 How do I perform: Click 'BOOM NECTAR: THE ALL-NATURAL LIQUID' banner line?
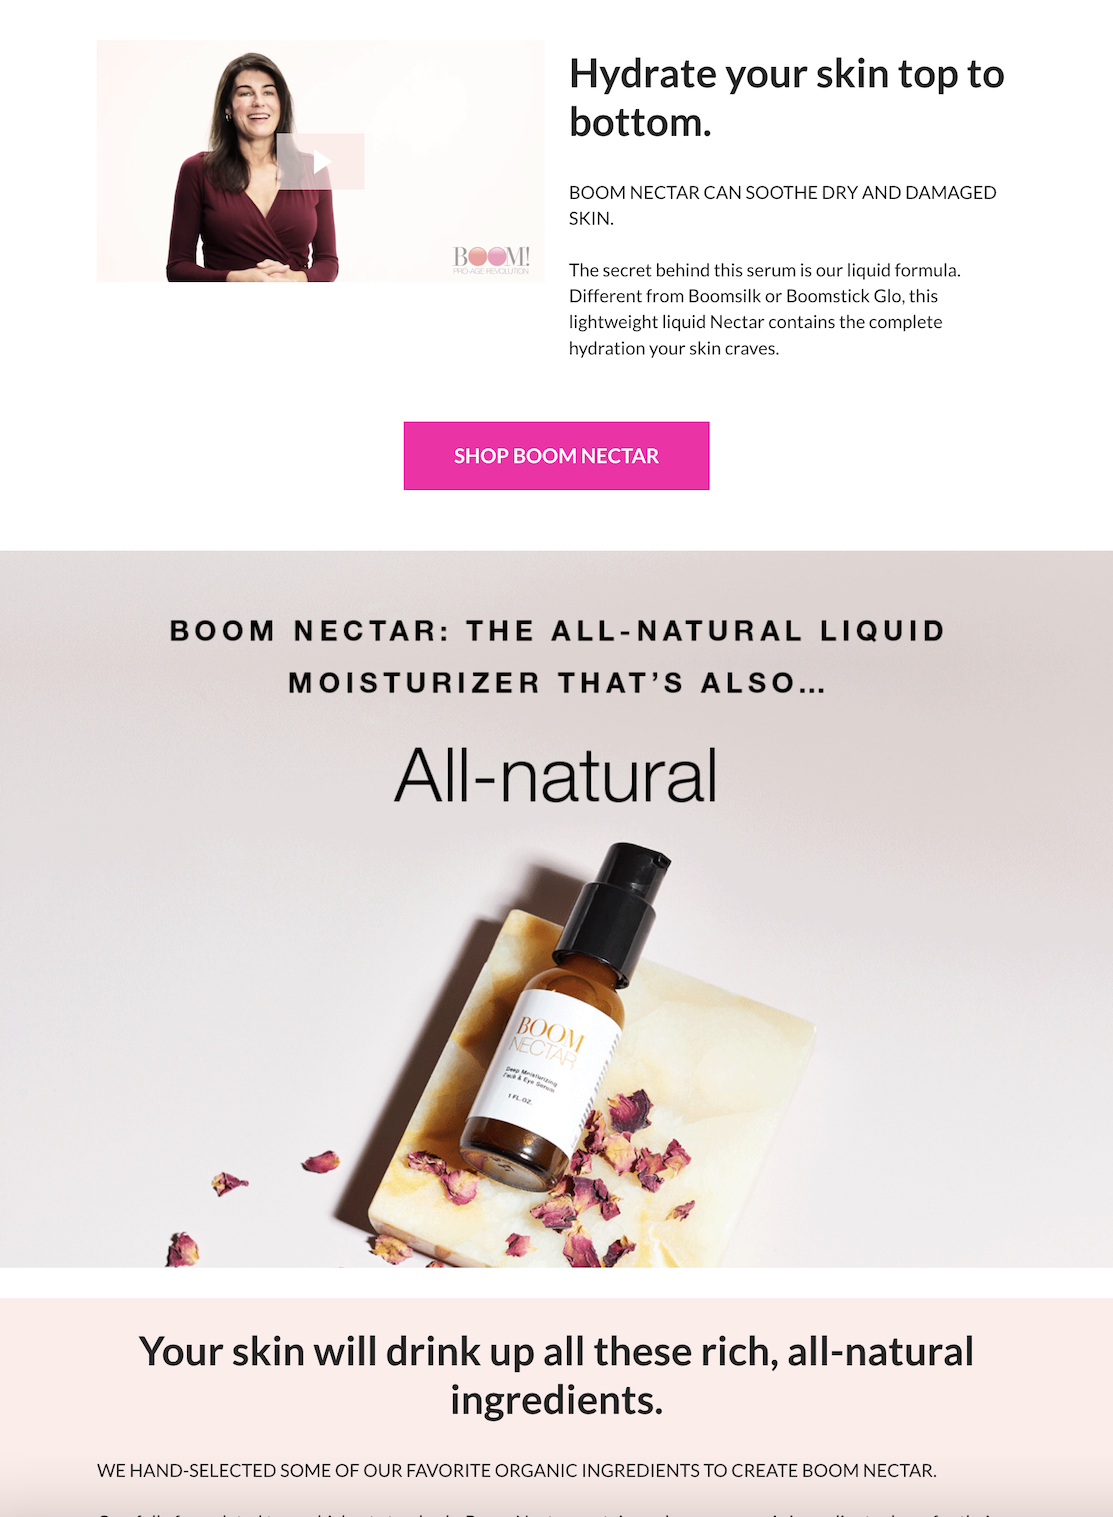click(x=557, y=631)
